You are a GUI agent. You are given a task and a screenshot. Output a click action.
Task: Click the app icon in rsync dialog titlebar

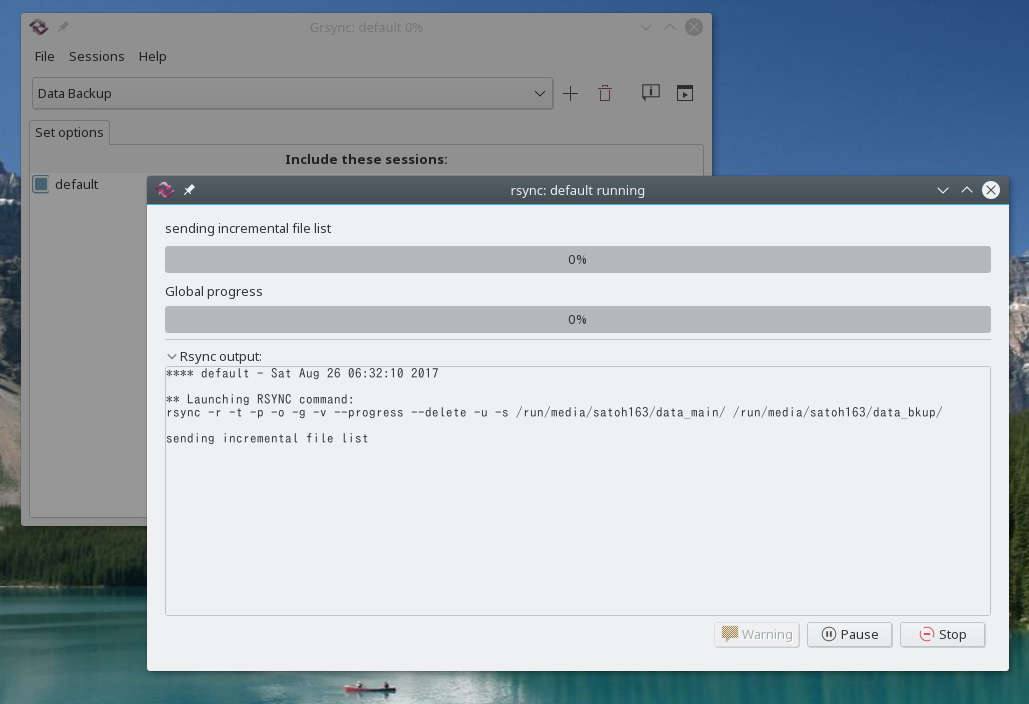tap(165, 190)
